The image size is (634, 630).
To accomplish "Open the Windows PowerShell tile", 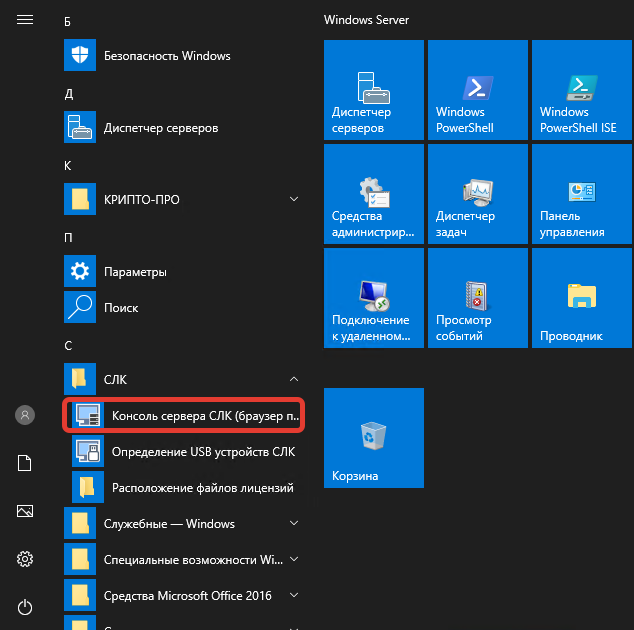I will click(x=477, y=90).
